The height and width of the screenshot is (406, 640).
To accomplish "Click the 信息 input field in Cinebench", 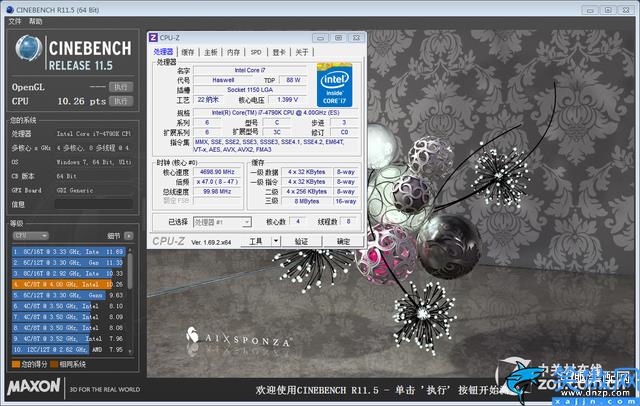I will coord(93,204).
